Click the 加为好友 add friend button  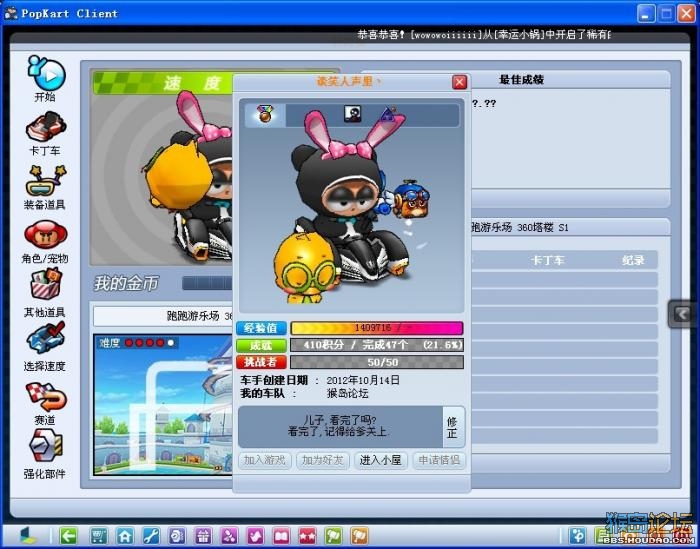[323, 460]
